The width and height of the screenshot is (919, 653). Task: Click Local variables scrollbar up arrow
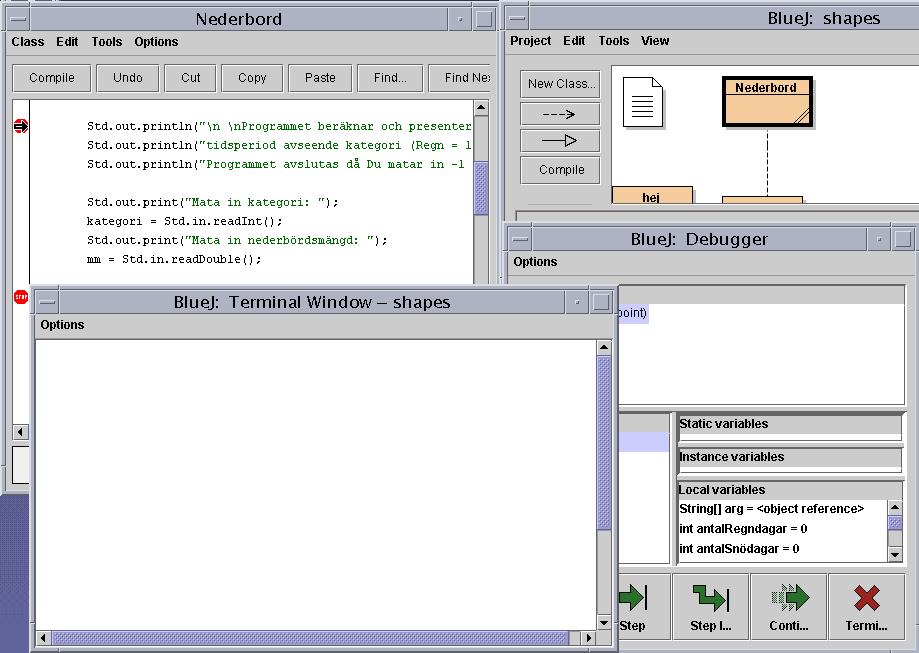[895, 508]
